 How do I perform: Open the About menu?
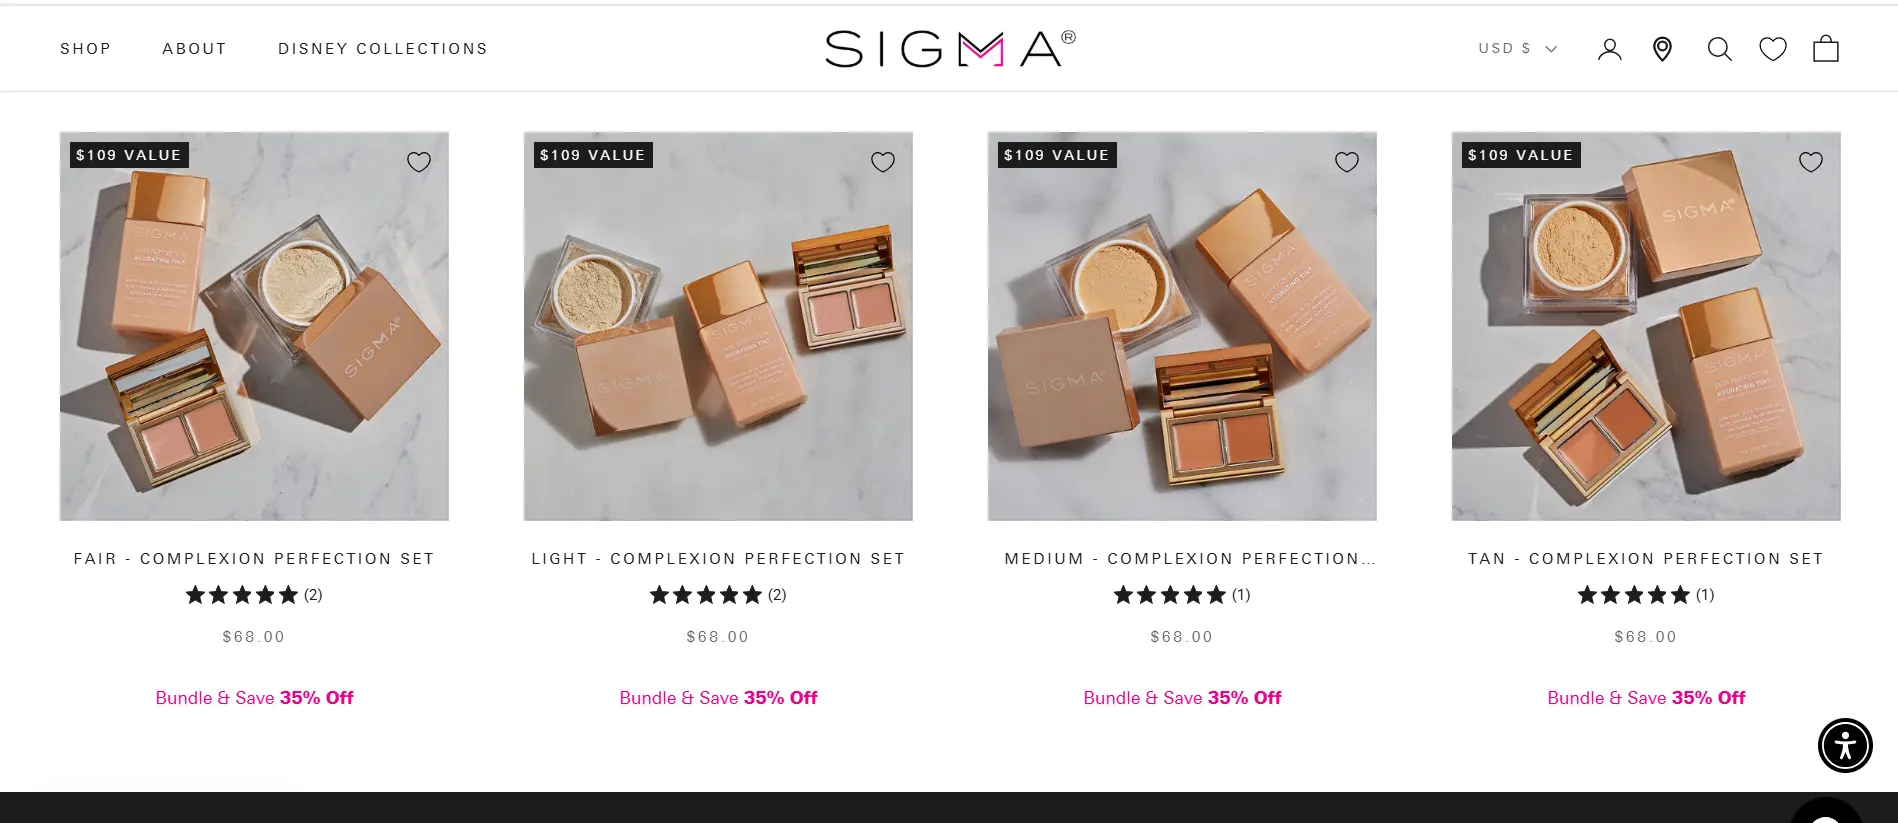pyautogui.click(x=195, y=49)
